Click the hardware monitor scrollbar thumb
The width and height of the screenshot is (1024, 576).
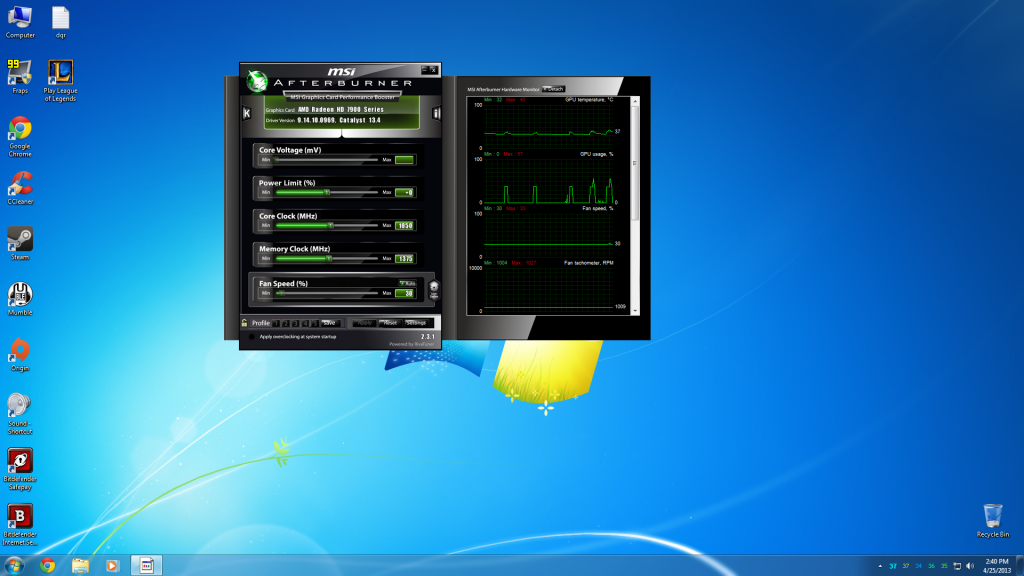pyautogui.click(x=635, y=163)
